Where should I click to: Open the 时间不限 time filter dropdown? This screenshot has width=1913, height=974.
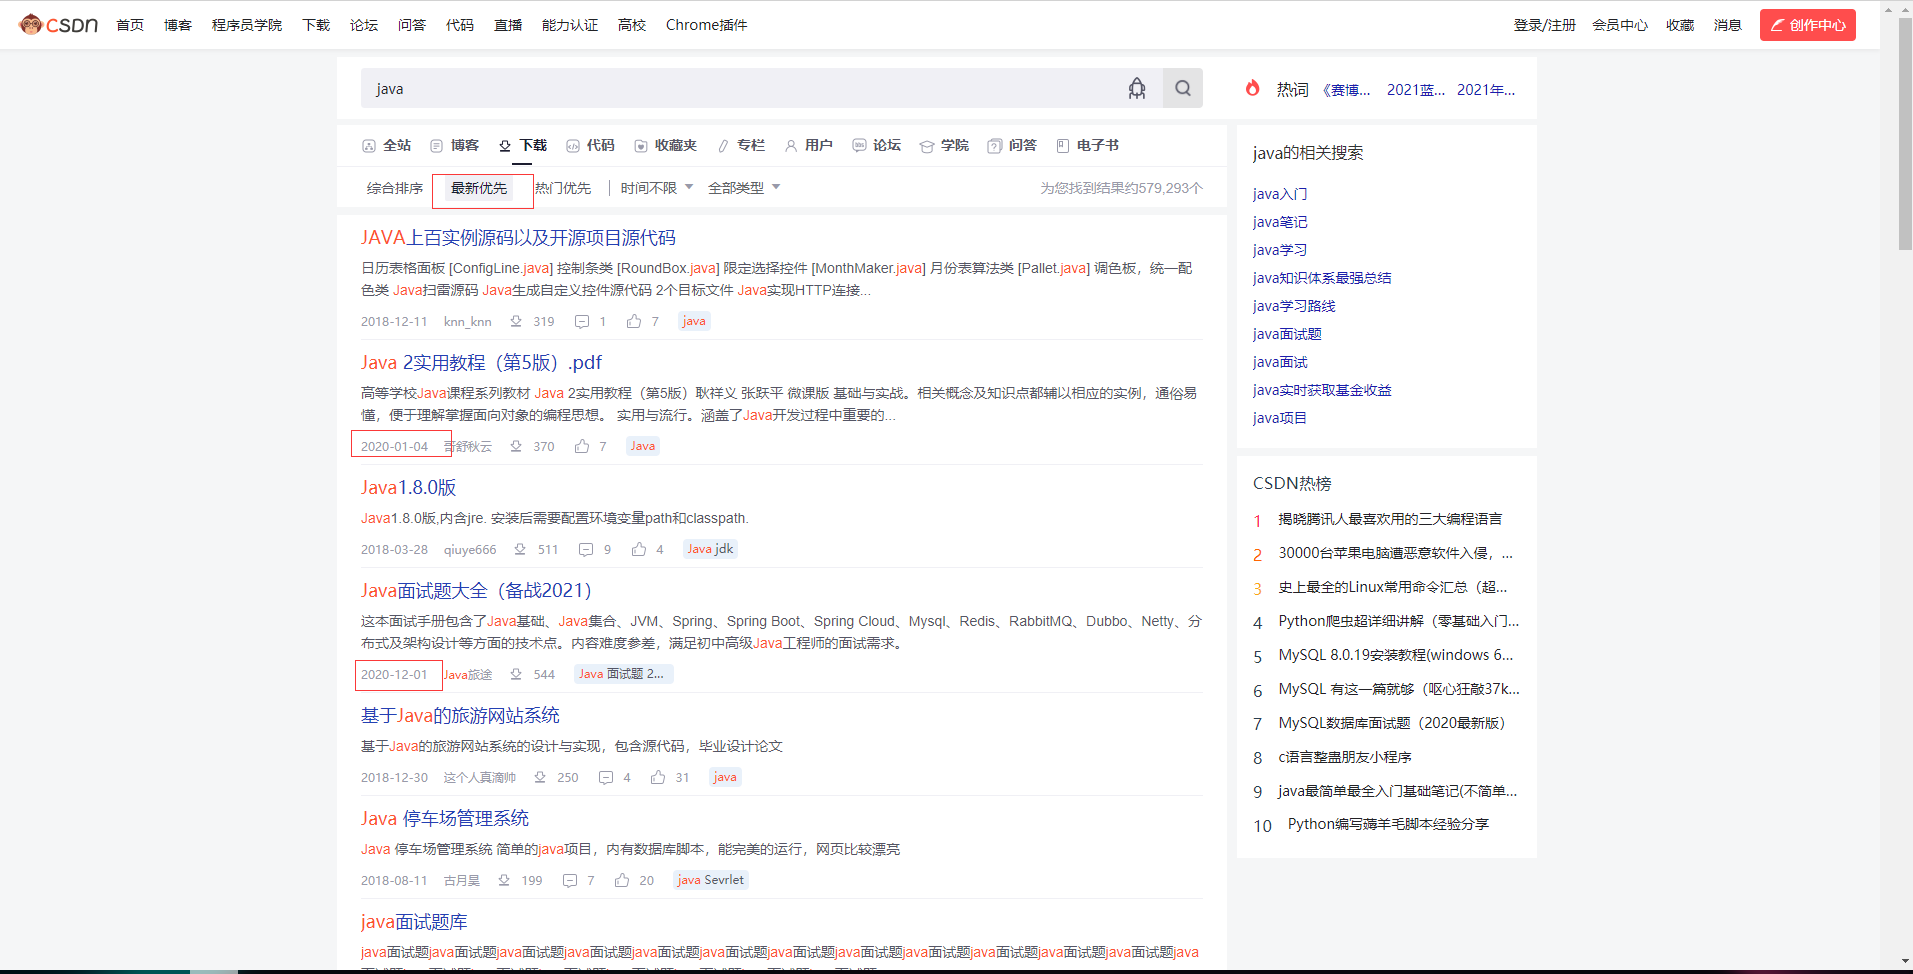click(657, 188)
